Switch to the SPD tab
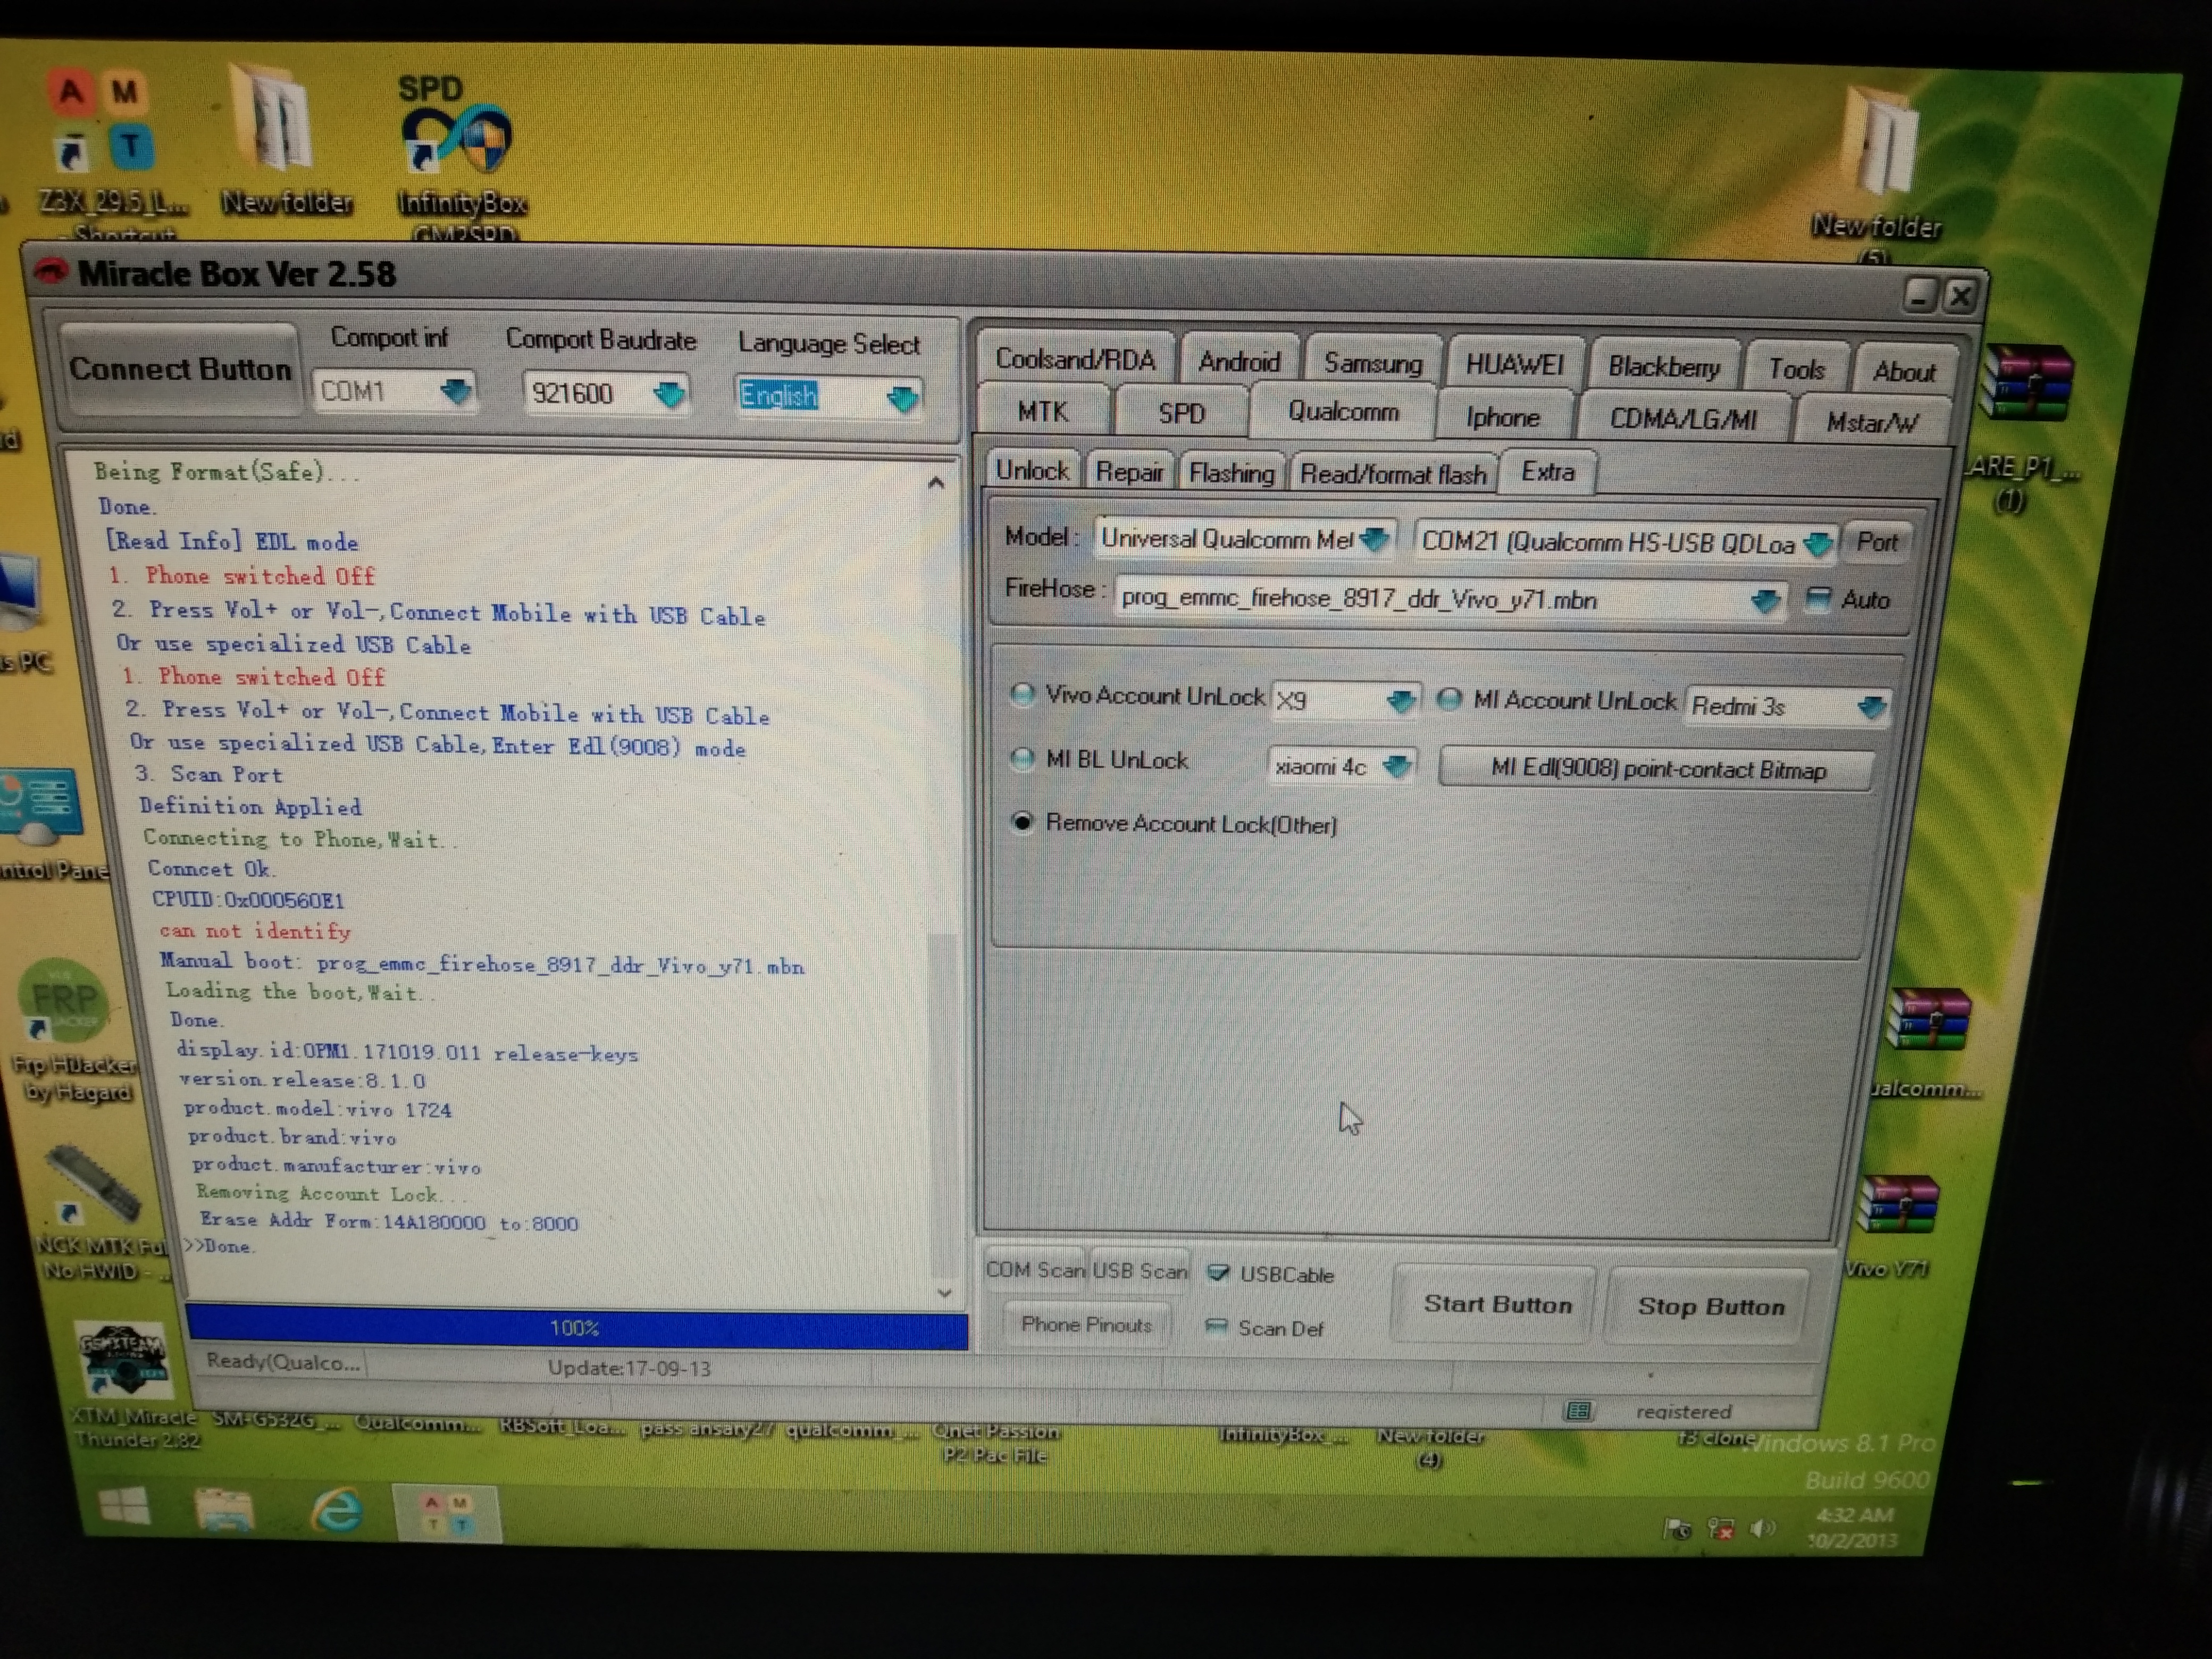The image size is (2212, 1659). pos(1181,413)
